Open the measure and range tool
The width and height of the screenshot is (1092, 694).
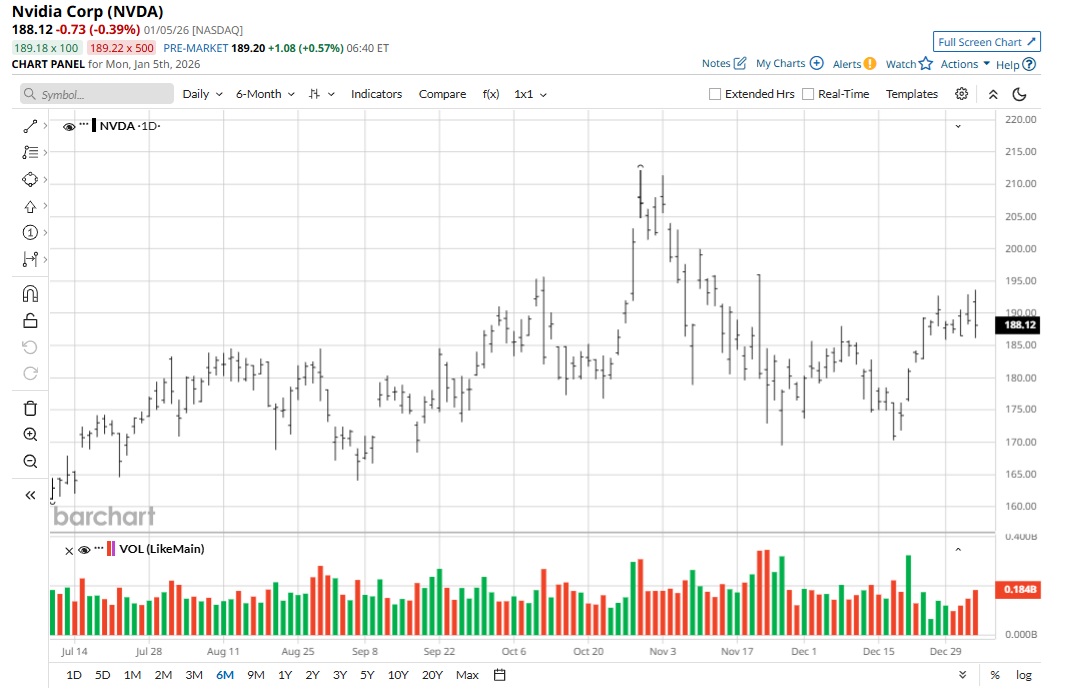tap(30, 260)
